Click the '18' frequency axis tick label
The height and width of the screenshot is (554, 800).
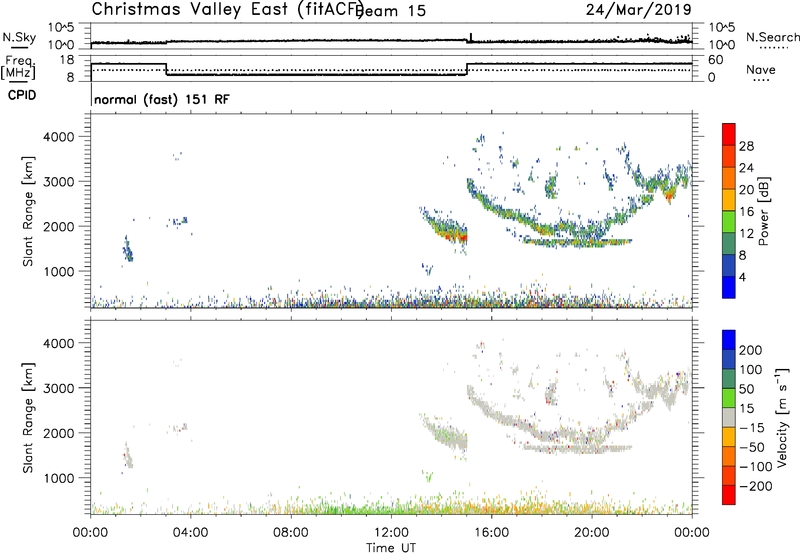[67, 60]
